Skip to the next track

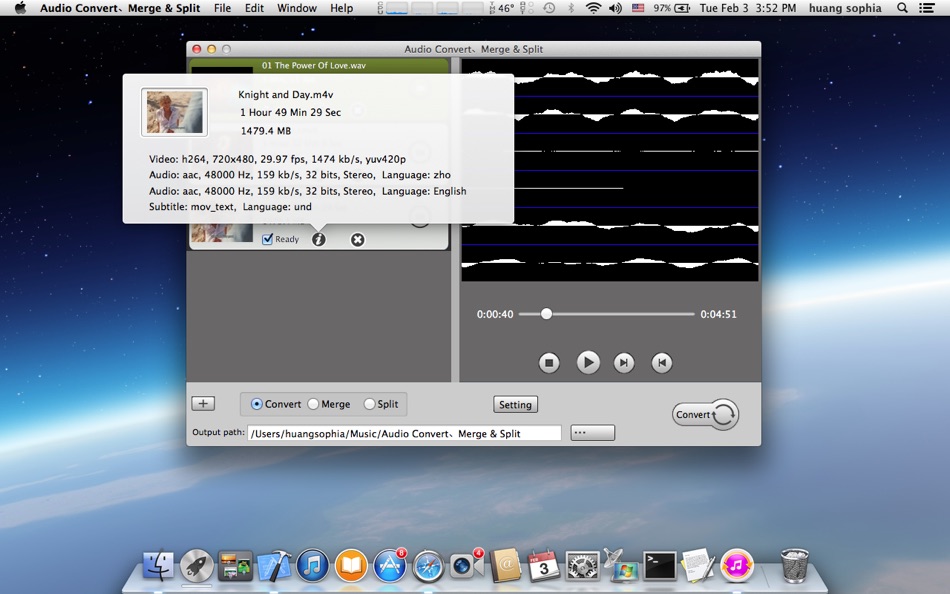click(x=623, y=362)
